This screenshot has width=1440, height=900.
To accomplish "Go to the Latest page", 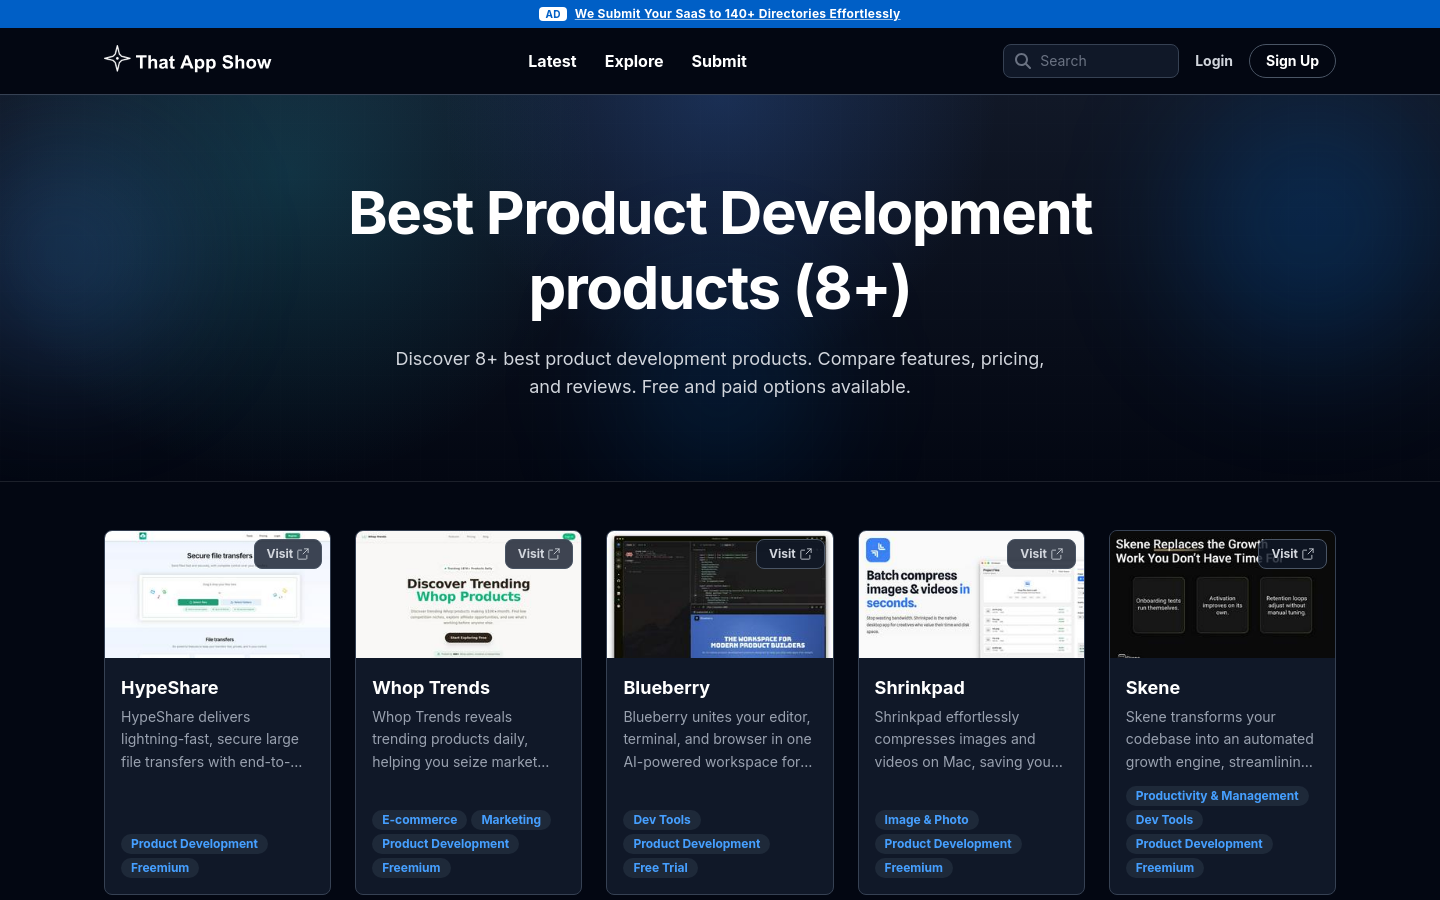I will pyautogui.click(x=552, y=61).
